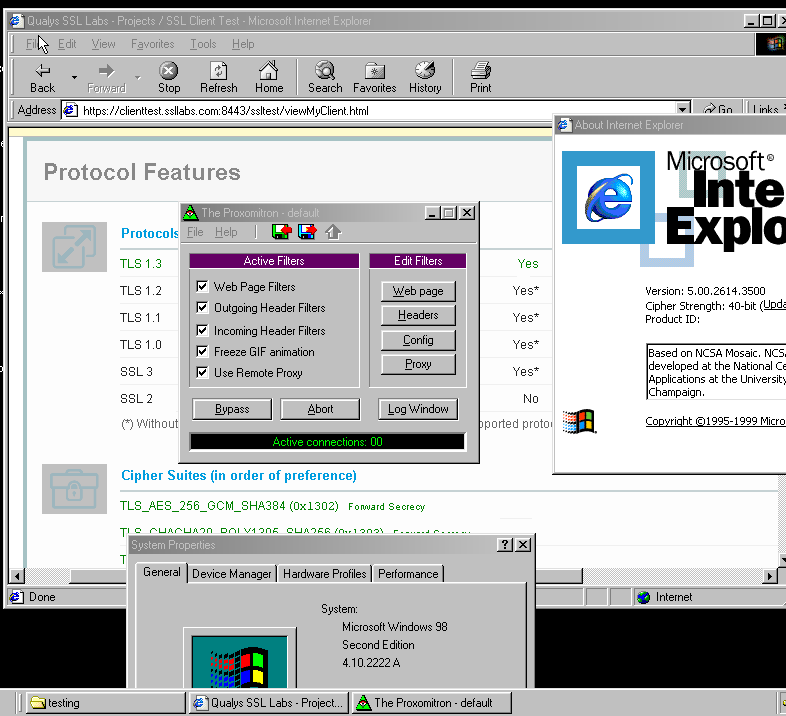Click the Protocols heading link

point(150,233)
